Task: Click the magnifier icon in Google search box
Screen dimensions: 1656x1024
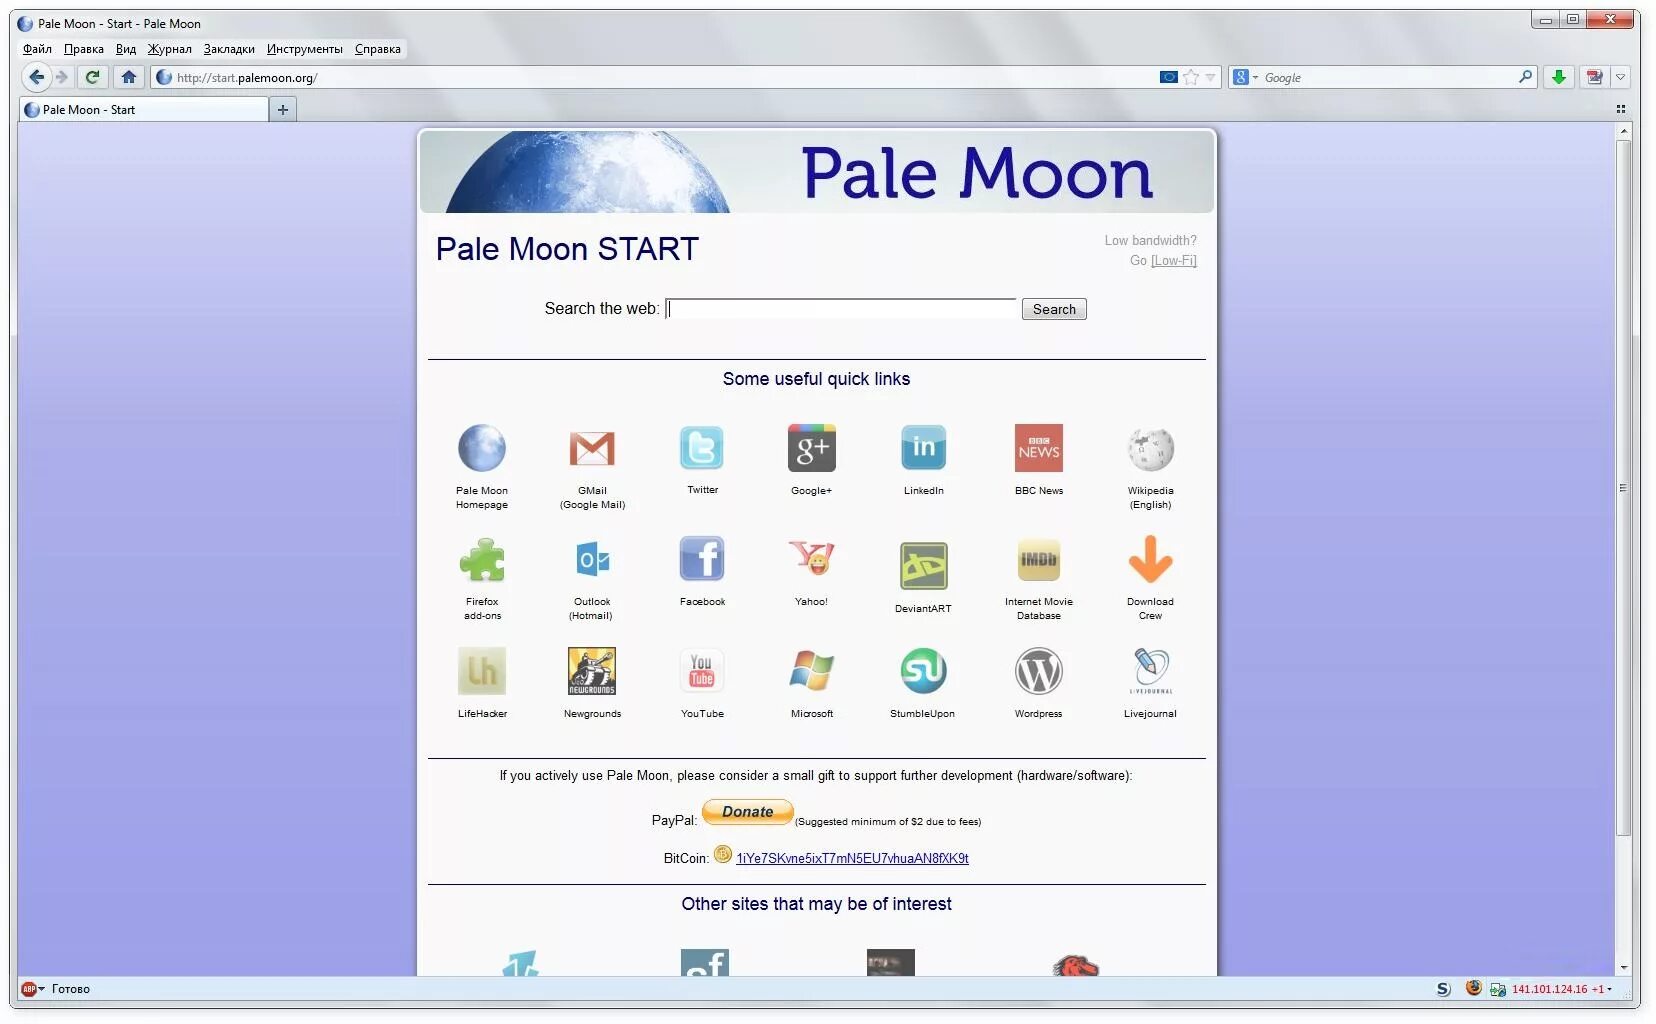Action: click(1525, 77)
